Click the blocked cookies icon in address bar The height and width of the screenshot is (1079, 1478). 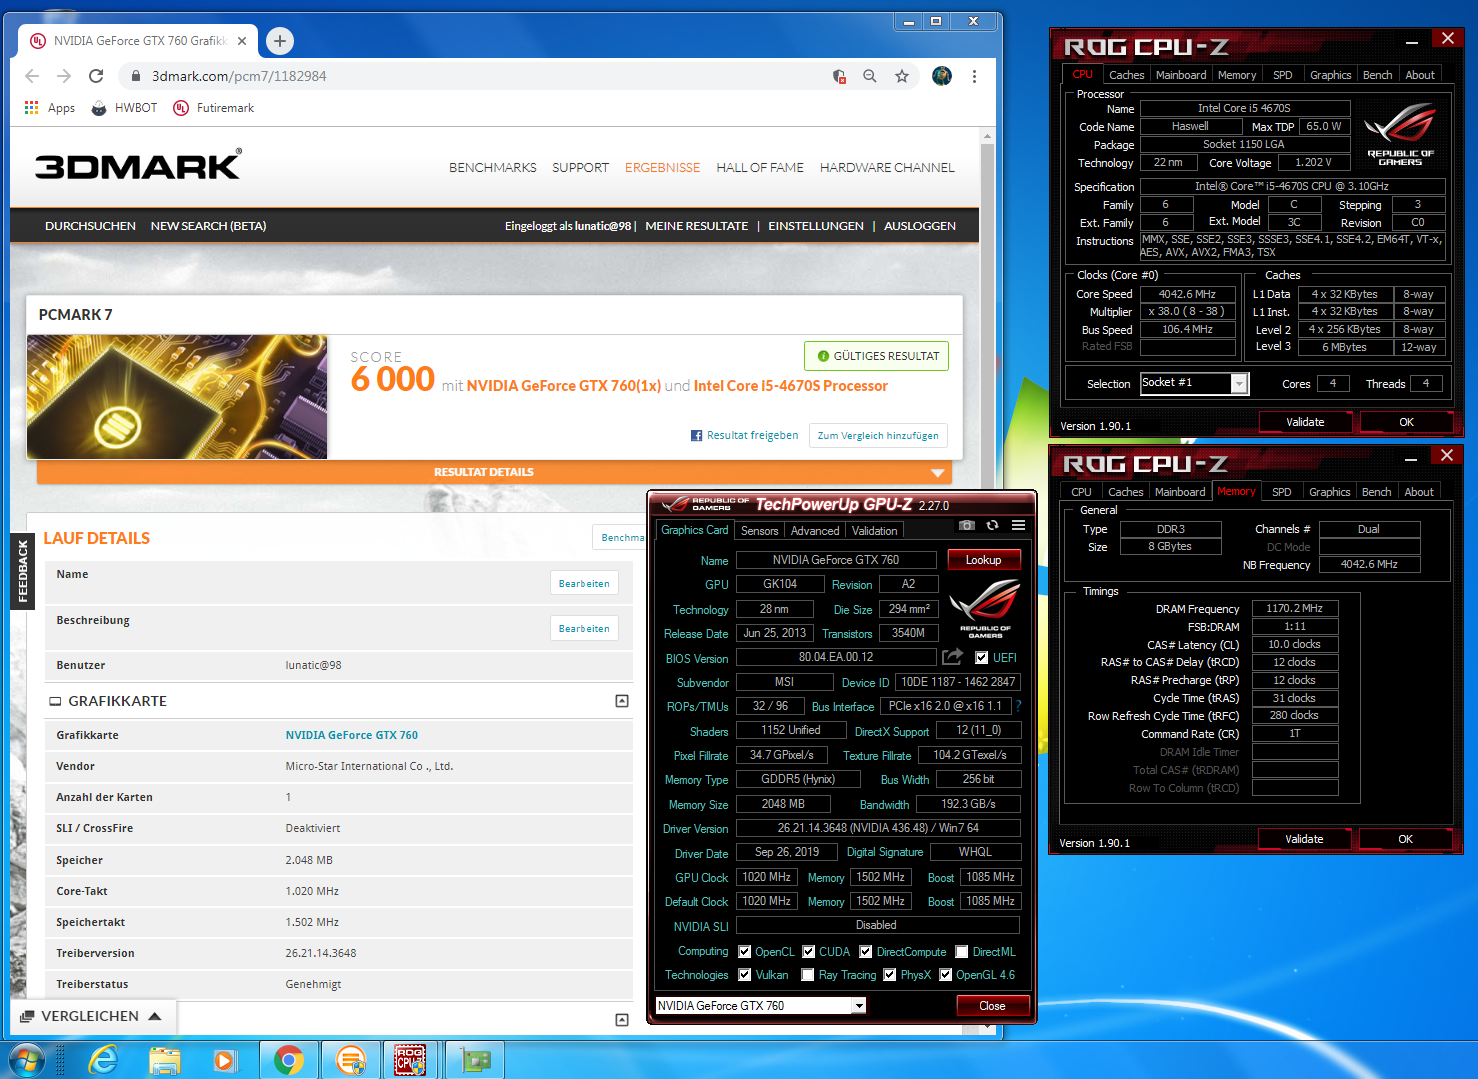coord(839,76)
